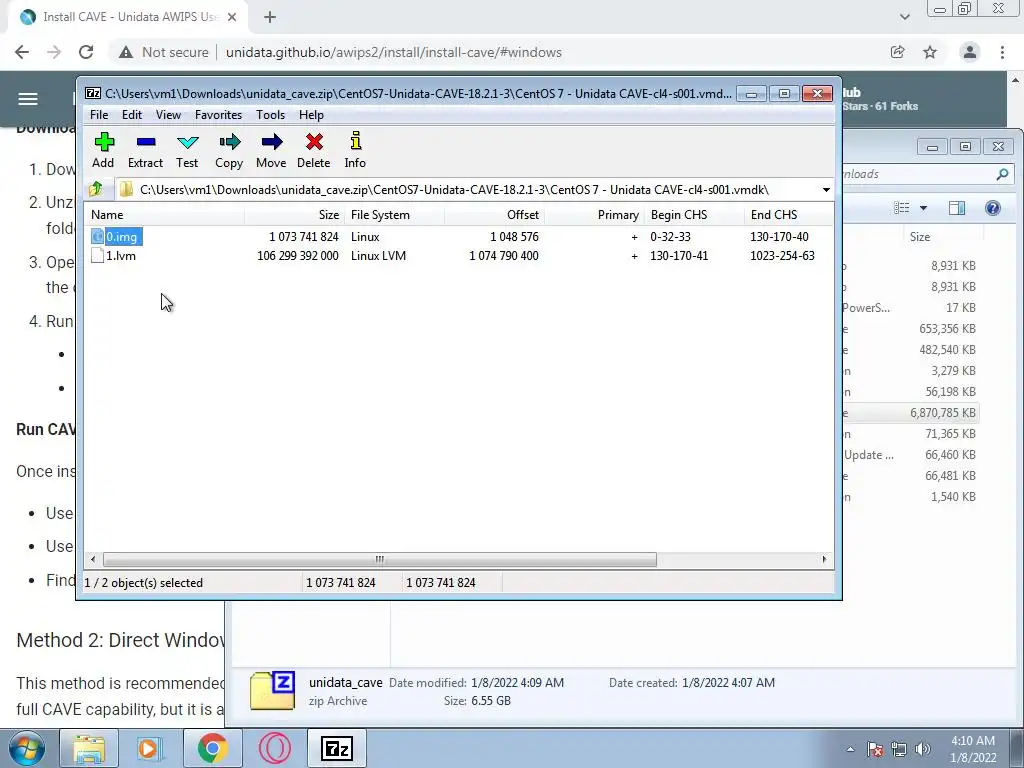The image size is (1024, 768).
Task: Click the horizontal scrollbar thumb in 7-Zip
Action: click(x=379, y=559)
